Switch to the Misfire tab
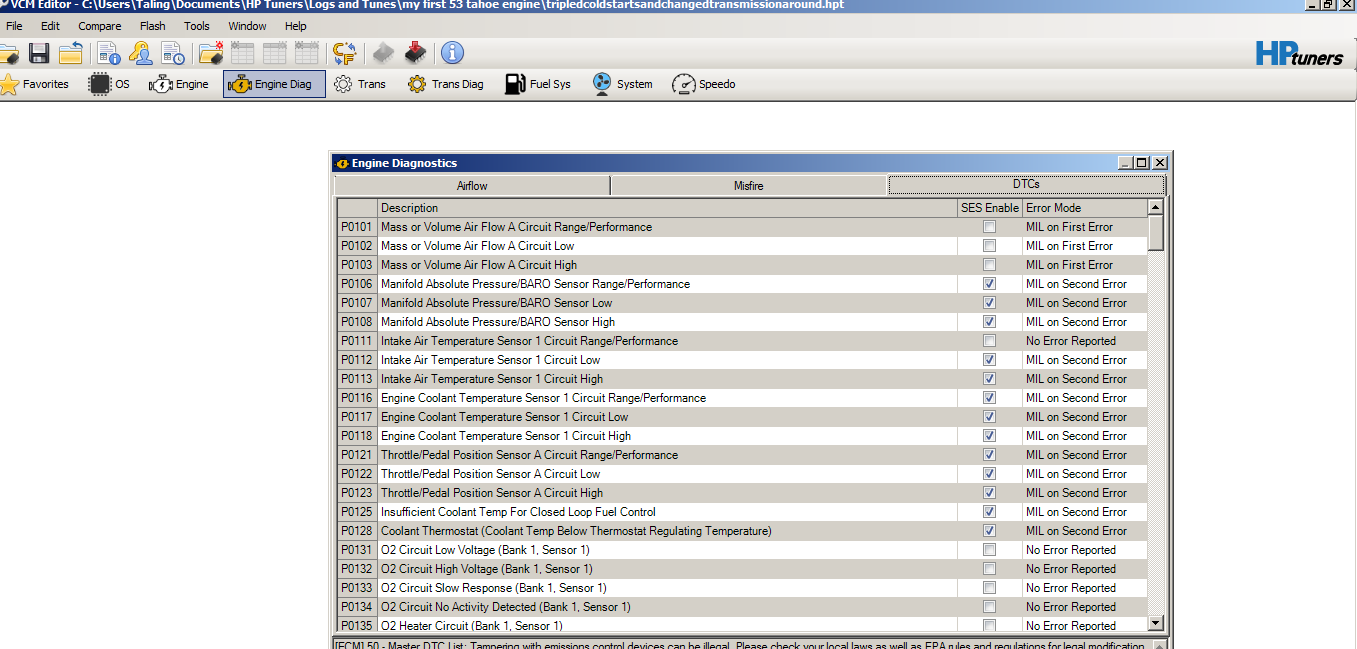 coord(748,186)
